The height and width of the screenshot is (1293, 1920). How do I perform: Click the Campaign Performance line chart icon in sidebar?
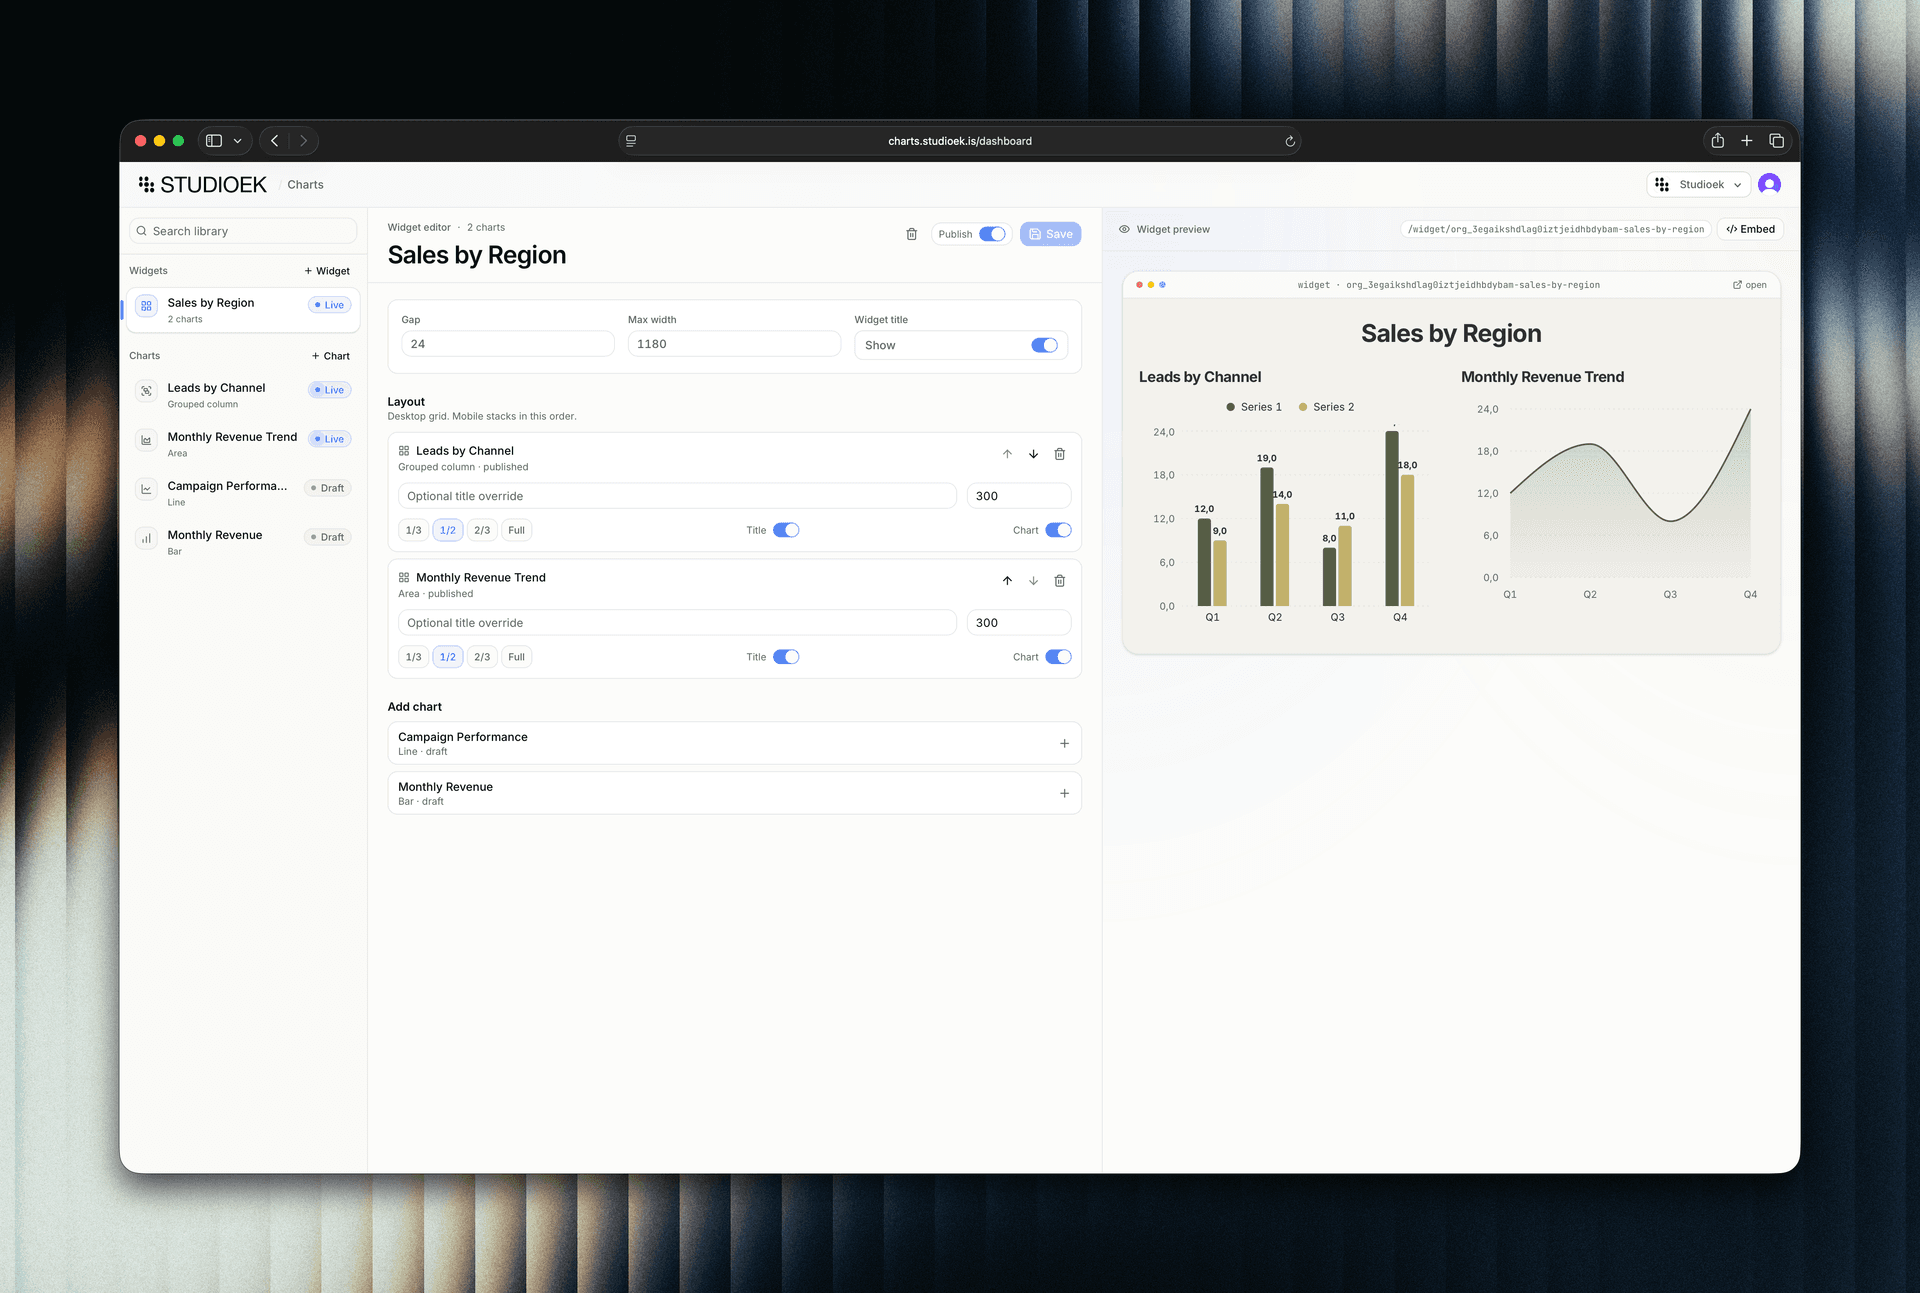click(146, 489)
